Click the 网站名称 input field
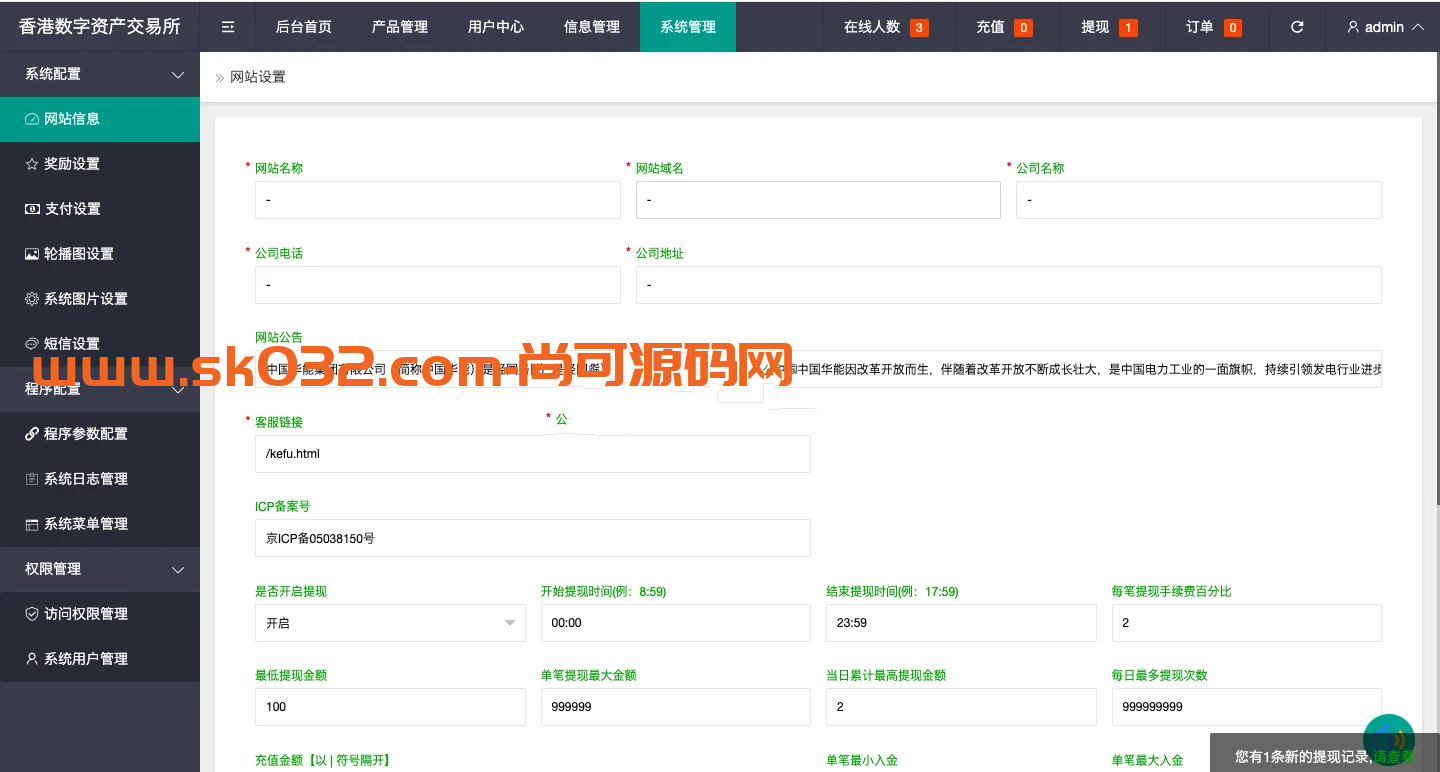 click(x=438, y=200)
